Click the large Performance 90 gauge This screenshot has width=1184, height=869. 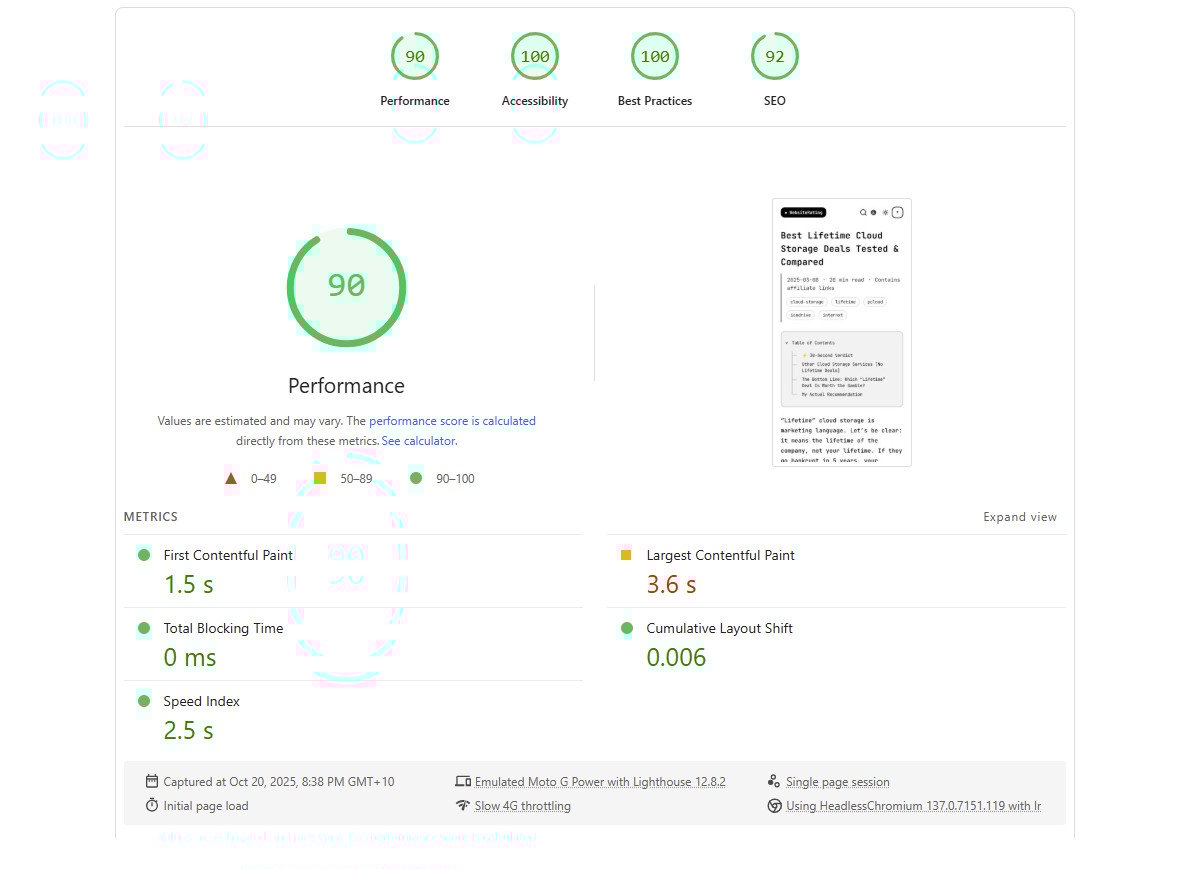click(346, 287)
